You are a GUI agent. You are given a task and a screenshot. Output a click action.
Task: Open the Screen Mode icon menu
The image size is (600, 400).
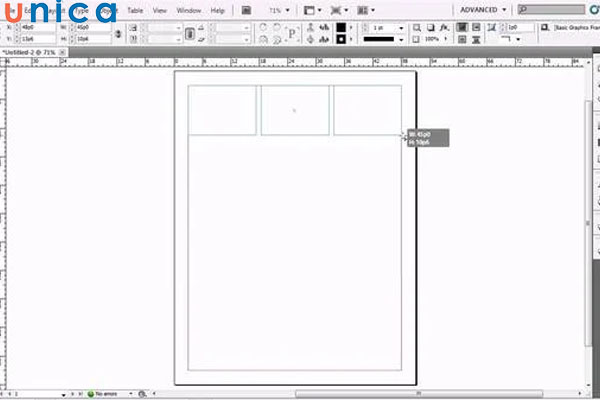(x=336, y=10)
